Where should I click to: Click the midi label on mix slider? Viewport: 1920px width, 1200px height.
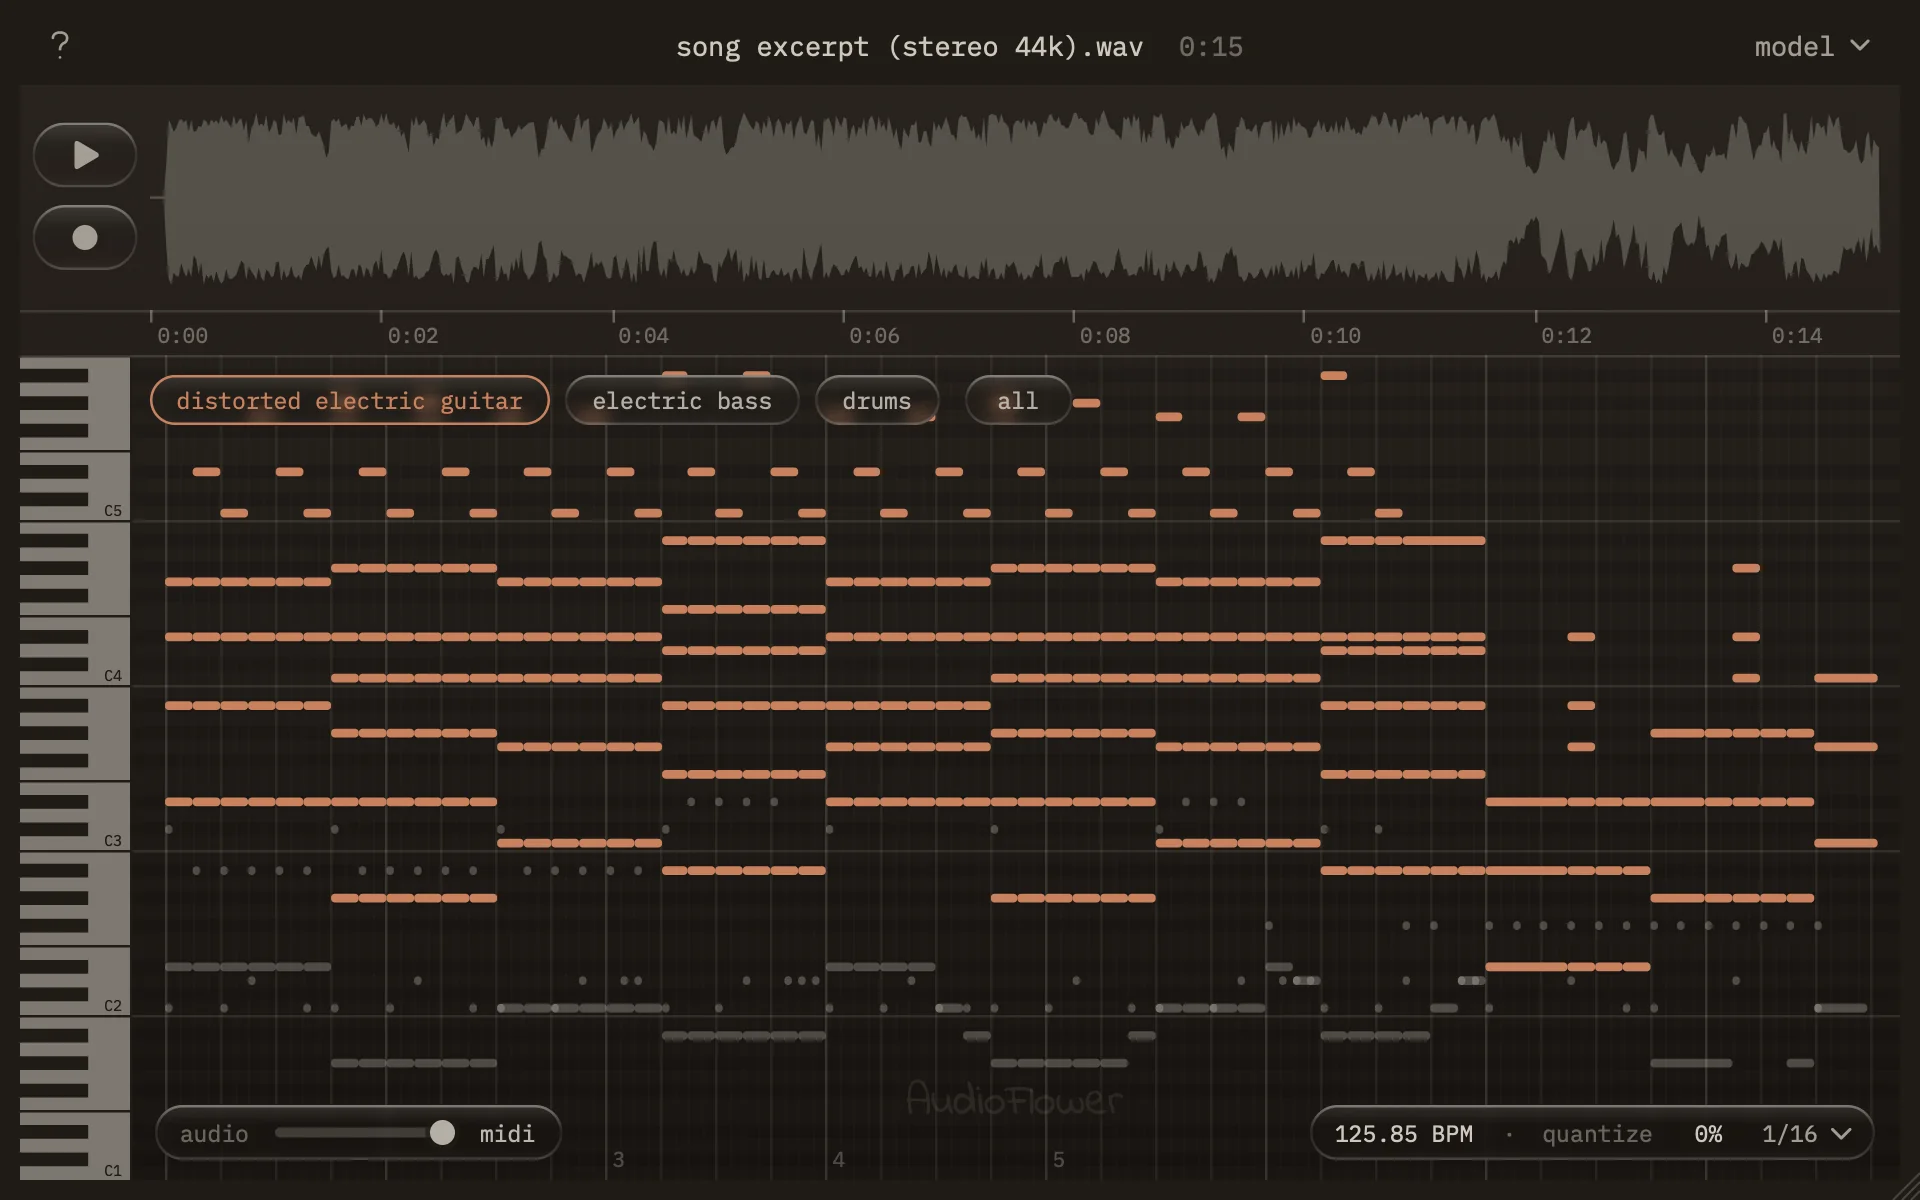(507, 1133)
